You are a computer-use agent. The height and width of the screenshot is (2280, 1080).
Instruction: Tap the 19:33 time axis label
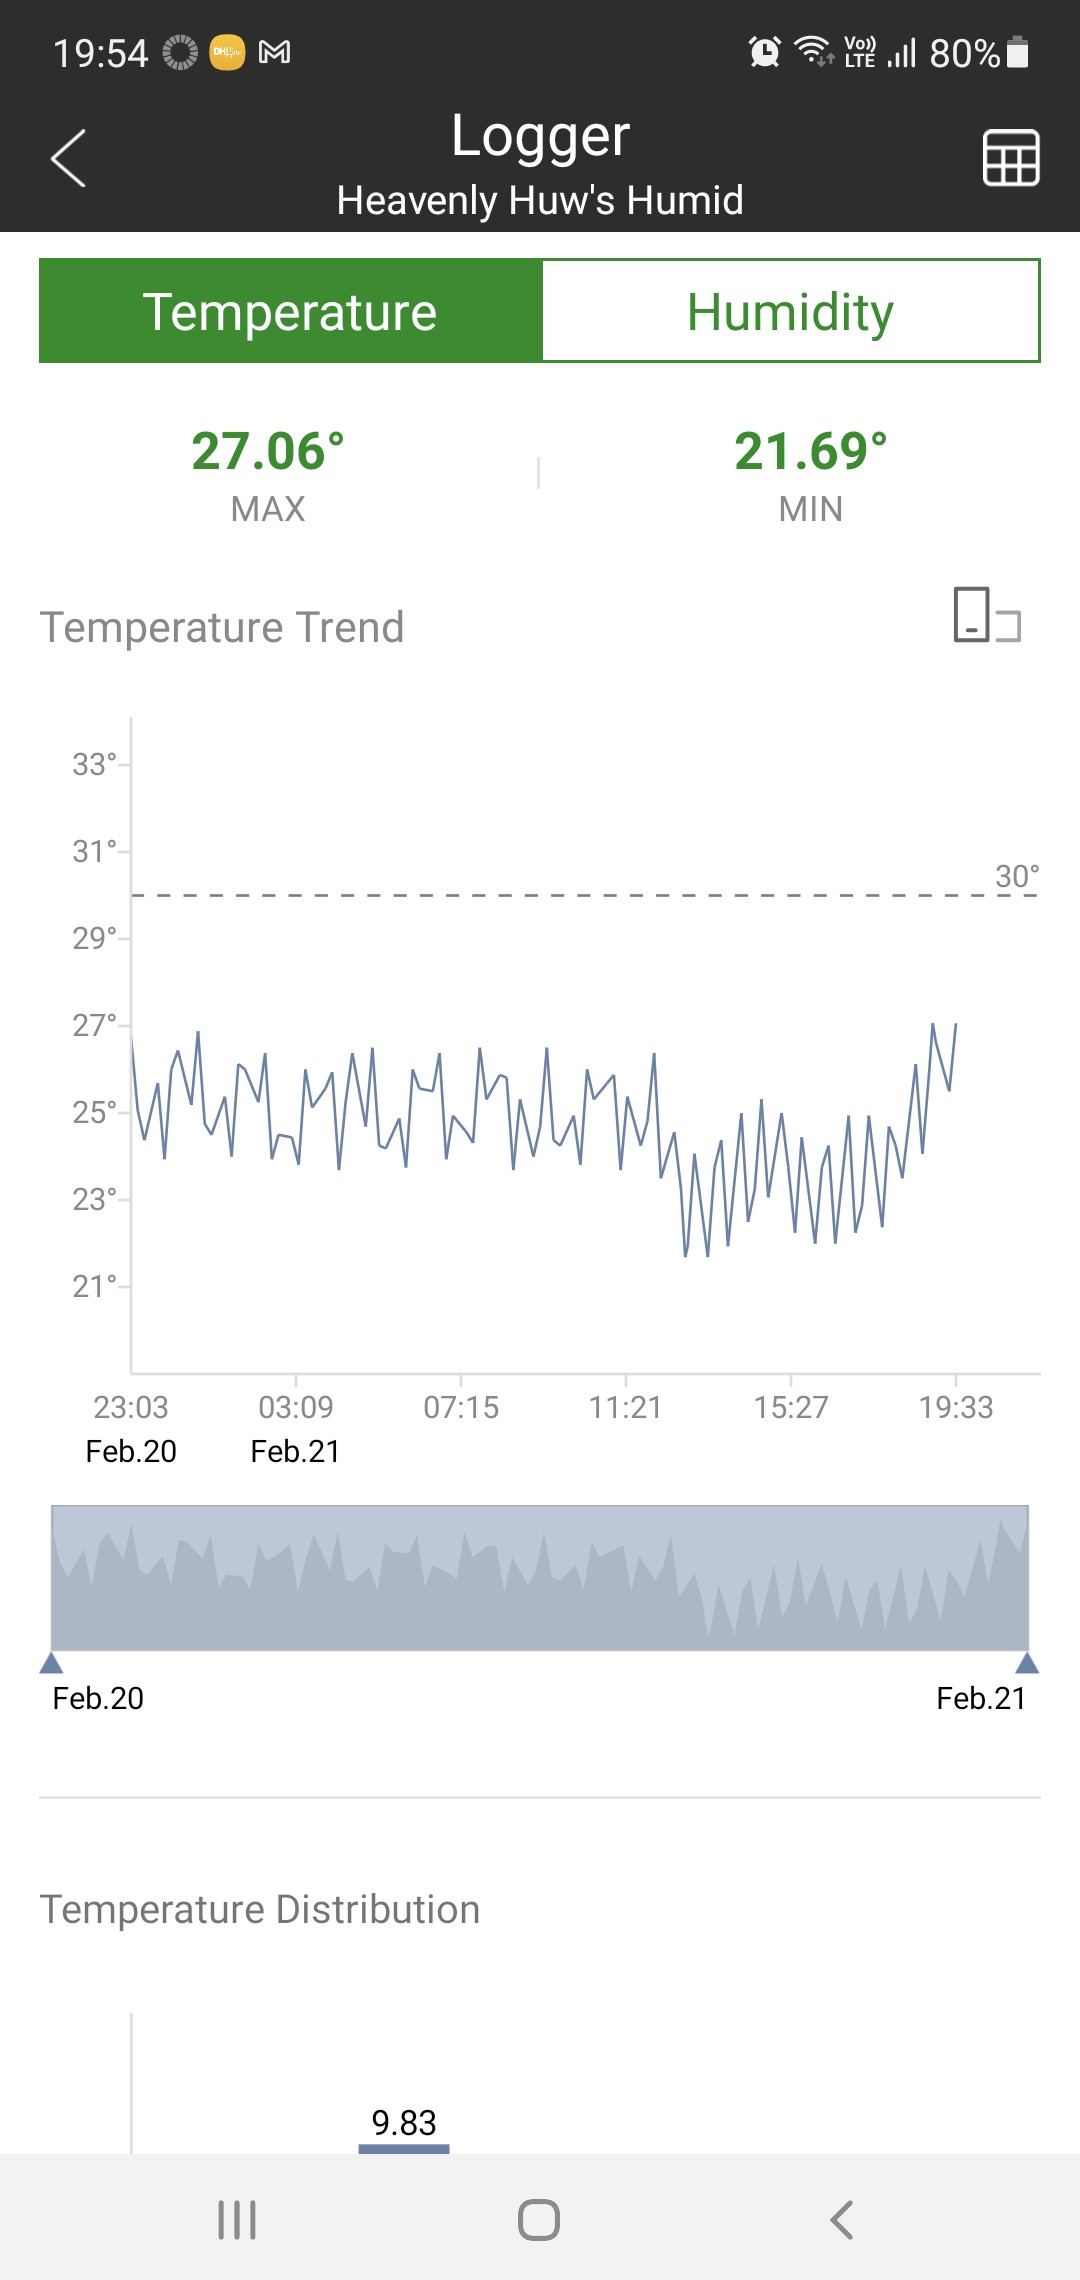[956, 1408]
